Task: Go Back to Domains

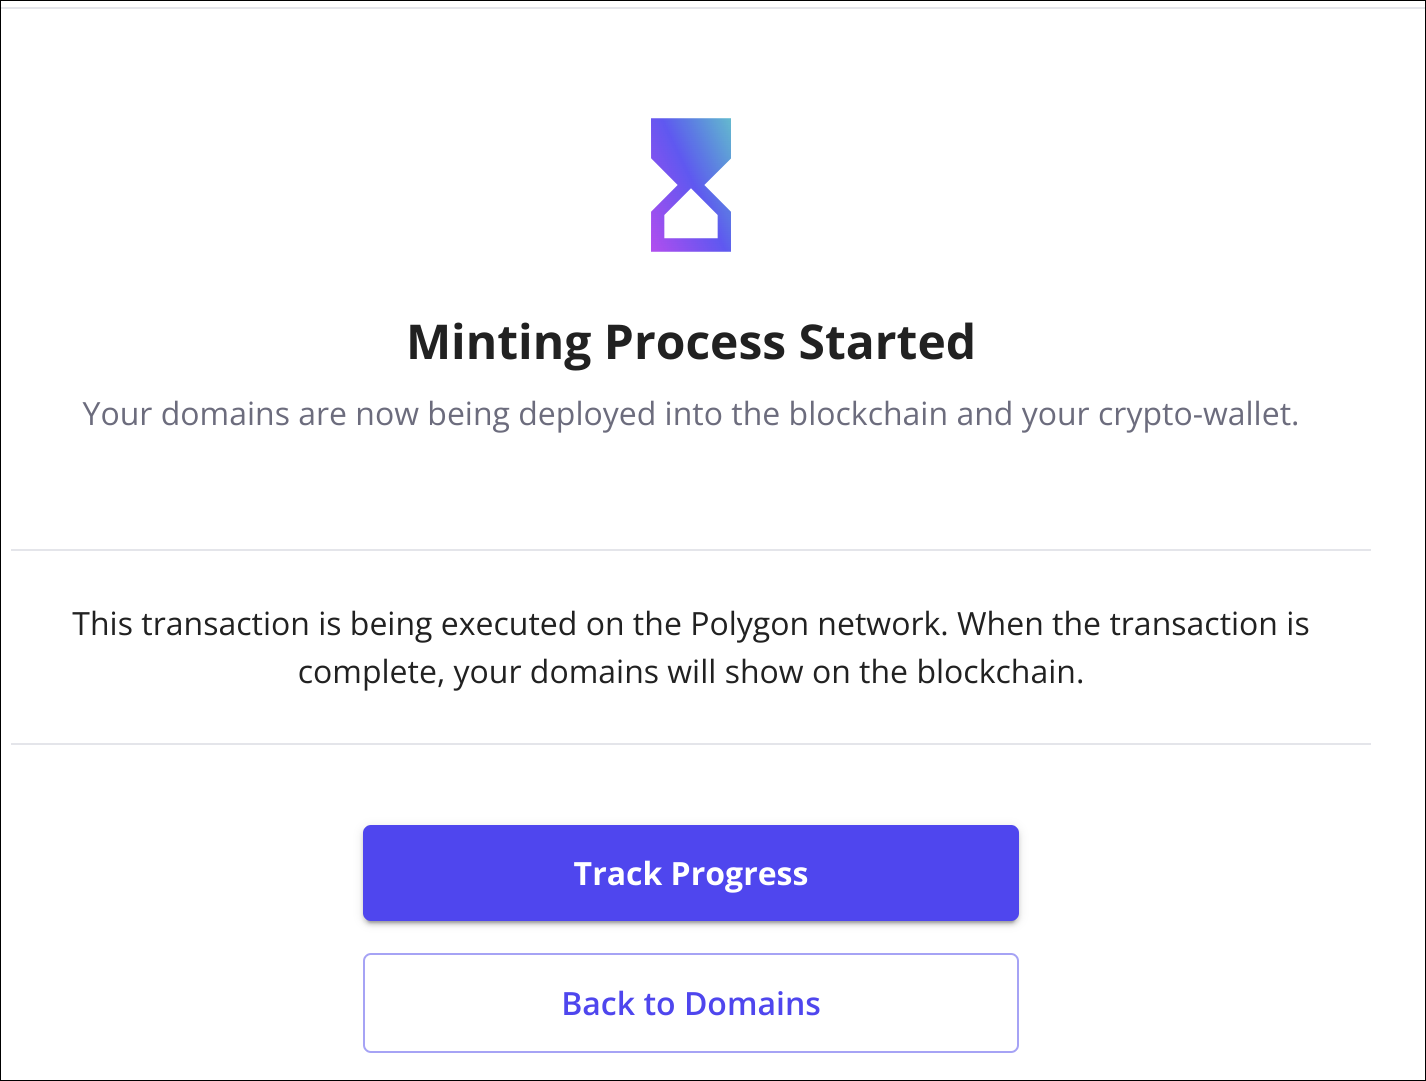Action: click(691, 1003)
